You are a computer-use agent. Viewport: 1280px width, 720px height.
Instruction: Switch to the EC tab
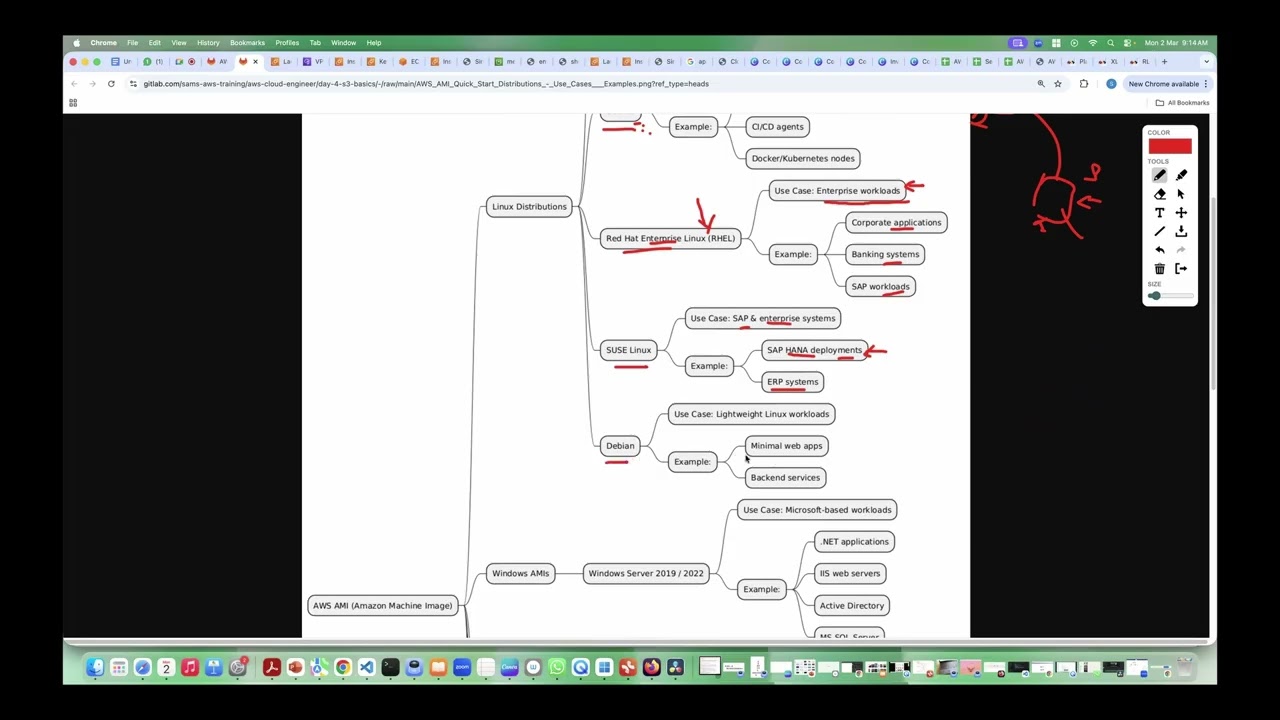[410, 62]
